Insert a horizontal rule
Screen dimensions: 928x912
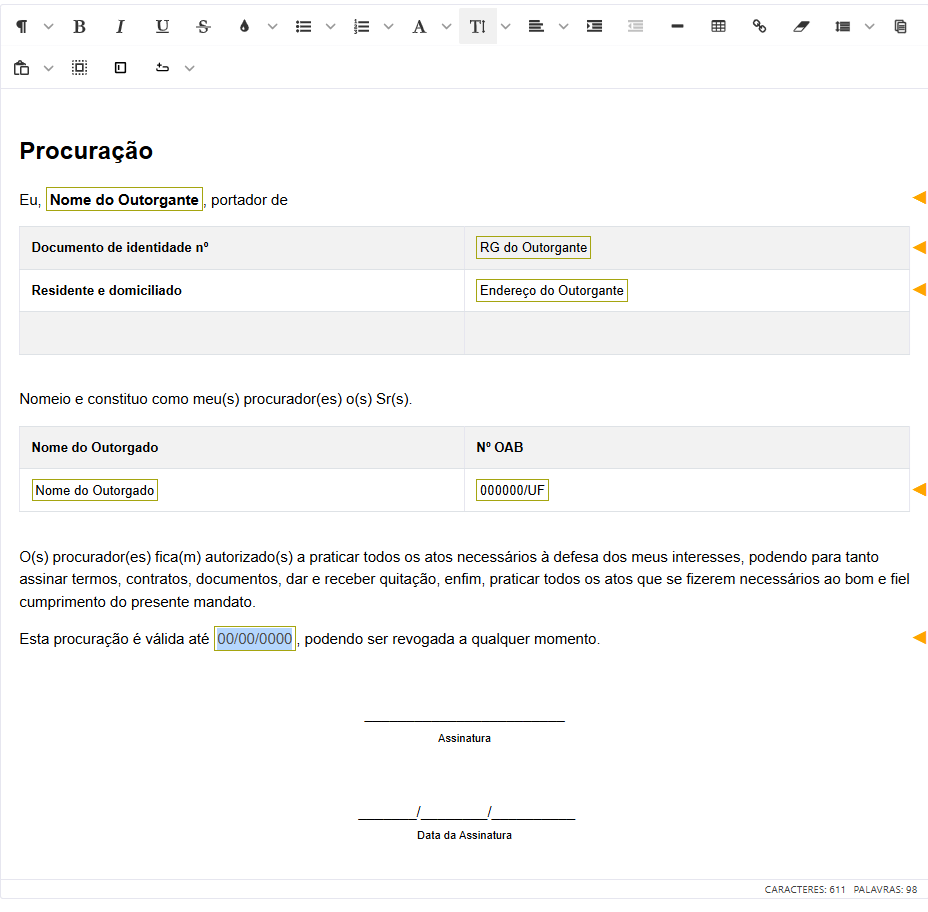[677, 26]
